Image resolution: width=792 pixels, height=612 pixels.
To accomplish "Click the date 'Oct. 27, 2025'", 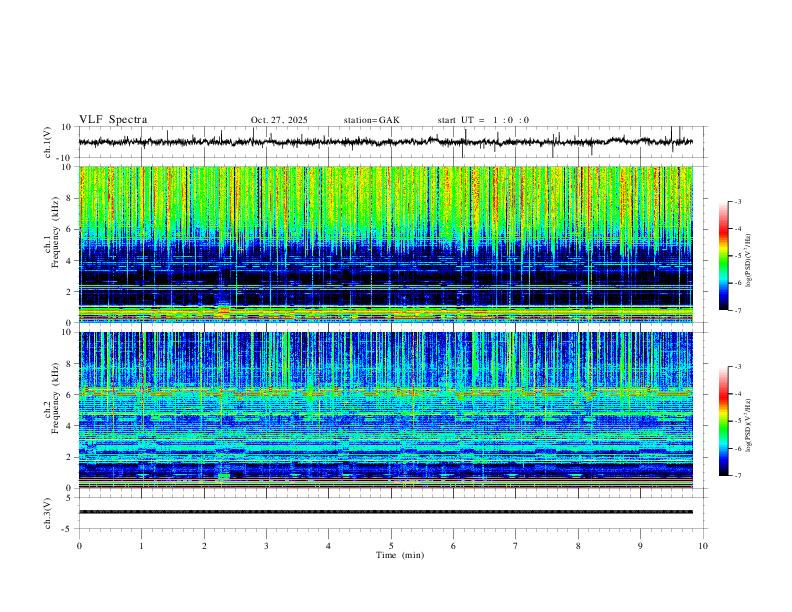I will (x=279, y=120).
